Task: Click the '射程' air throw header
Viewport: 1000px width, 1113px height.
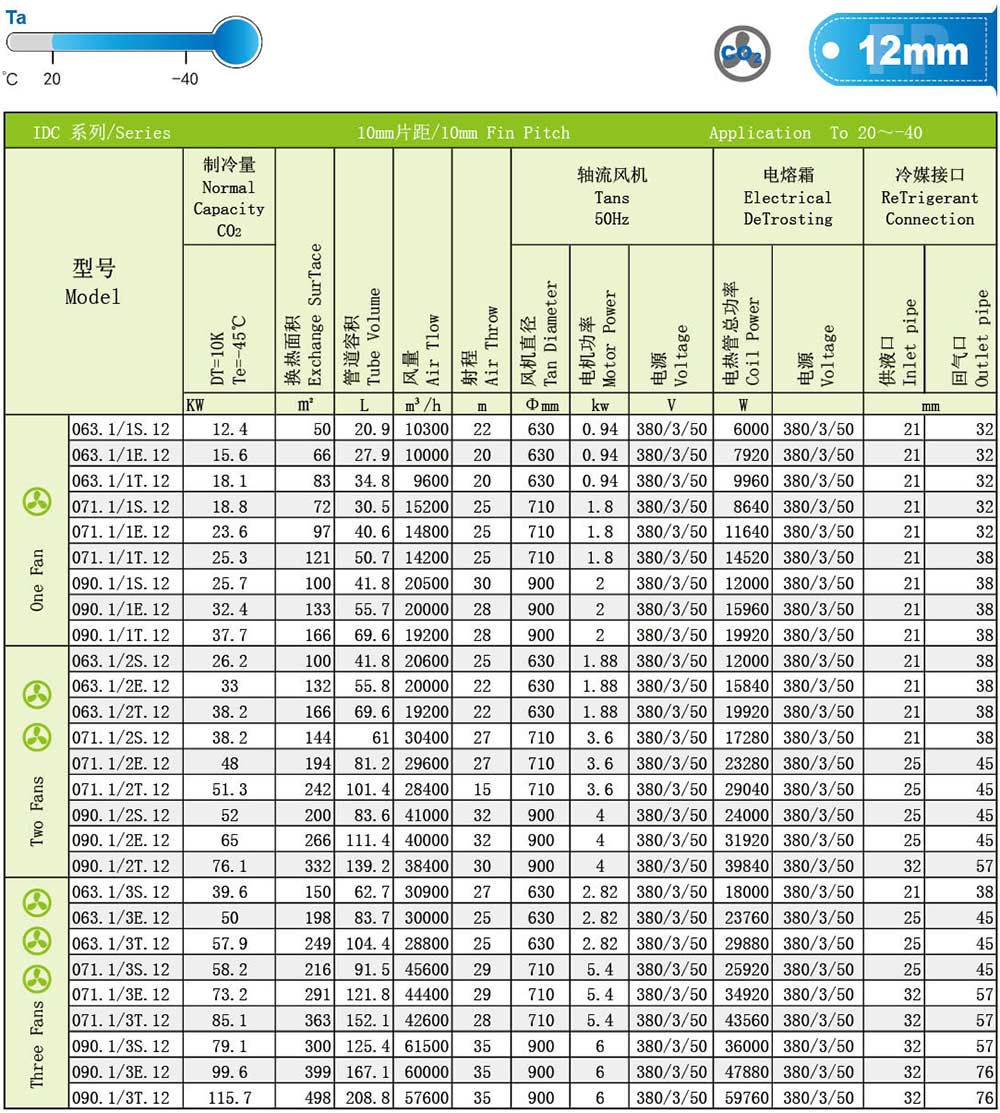Action: coord(480,346)
